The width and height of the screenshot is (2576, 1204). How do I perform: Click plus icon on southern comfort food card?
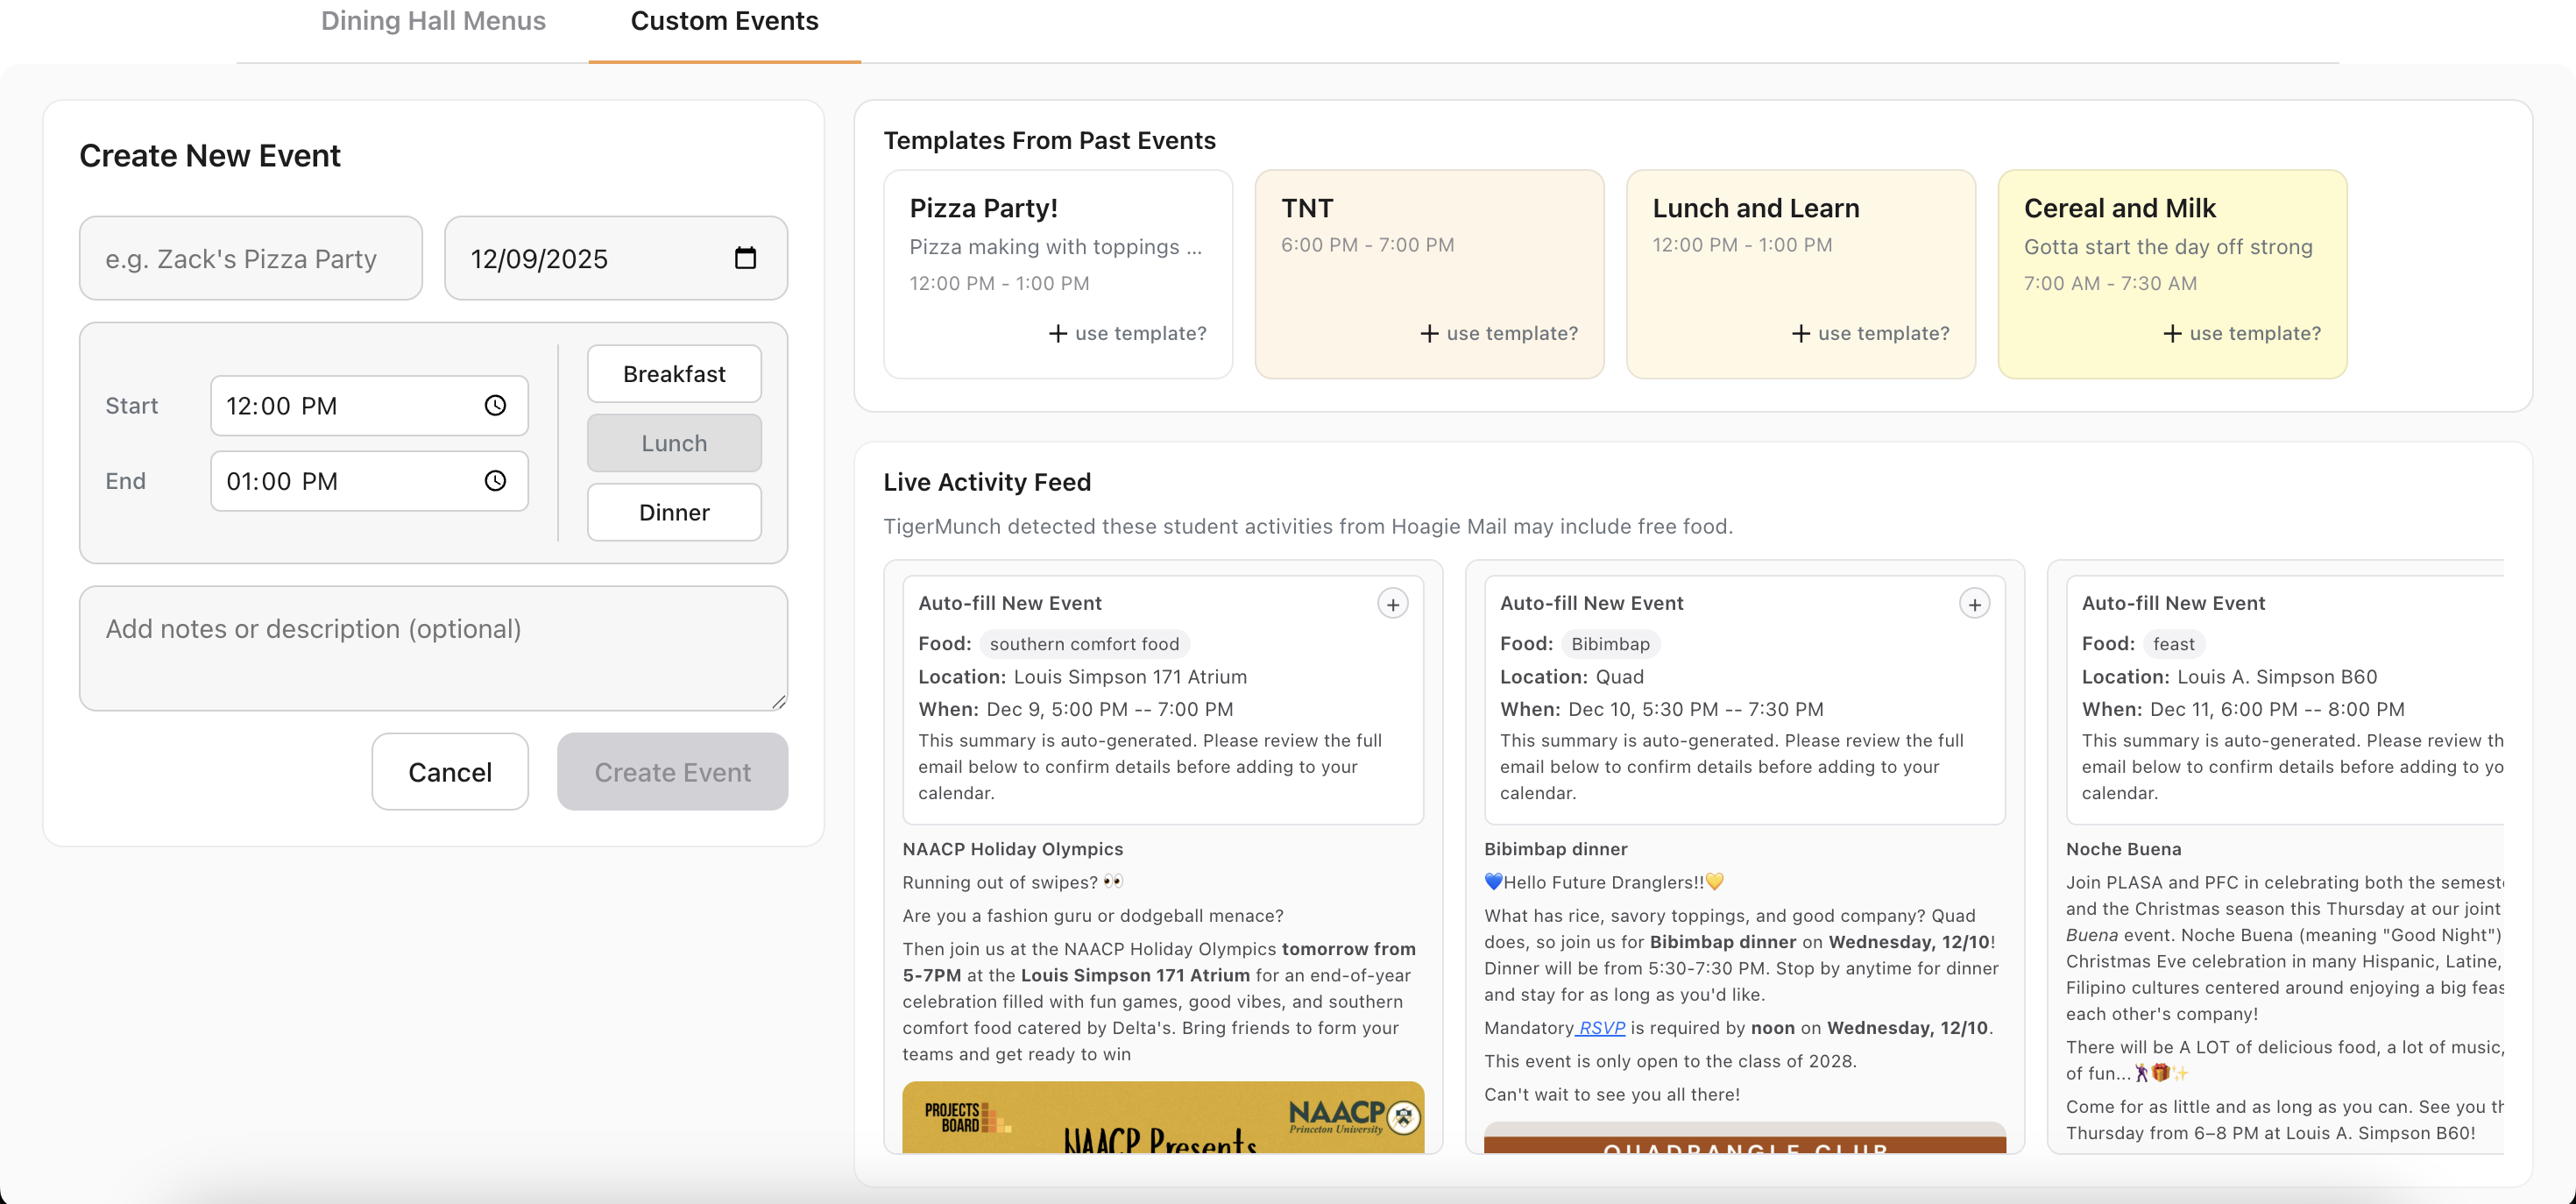point(1392,604)
